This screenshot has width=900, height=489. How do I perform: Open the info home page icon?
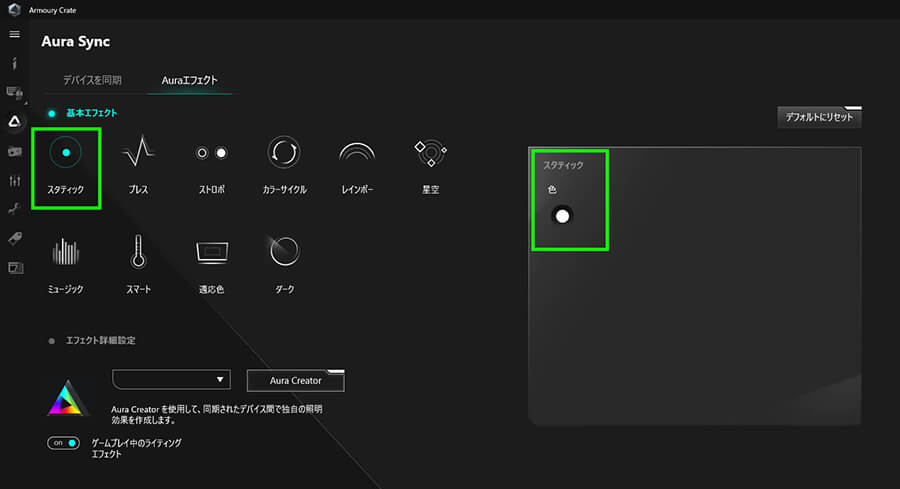14,63
